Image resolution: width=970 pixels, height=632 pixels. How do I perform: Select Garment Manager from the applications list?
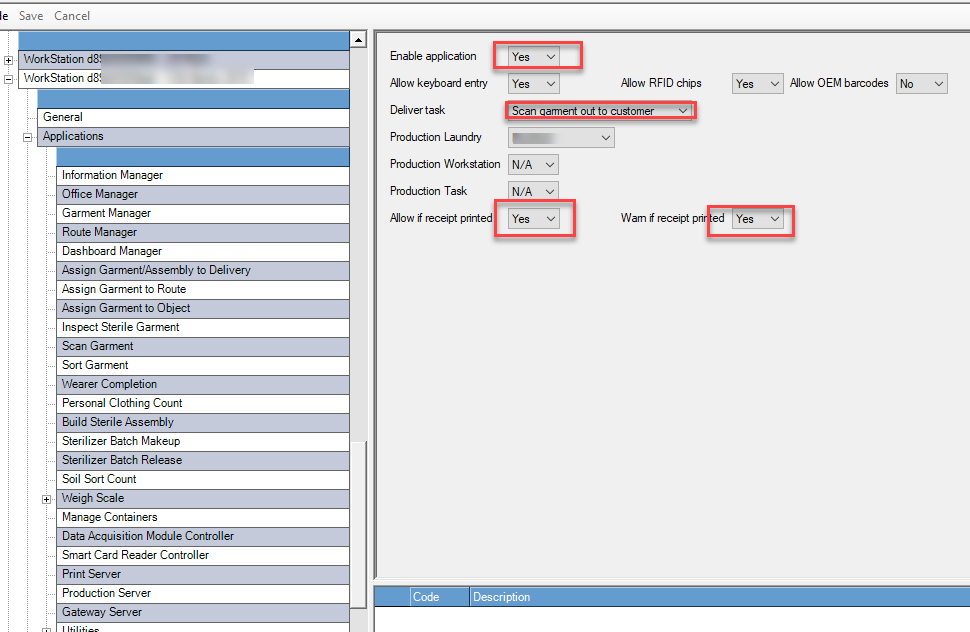coord(106,212)
